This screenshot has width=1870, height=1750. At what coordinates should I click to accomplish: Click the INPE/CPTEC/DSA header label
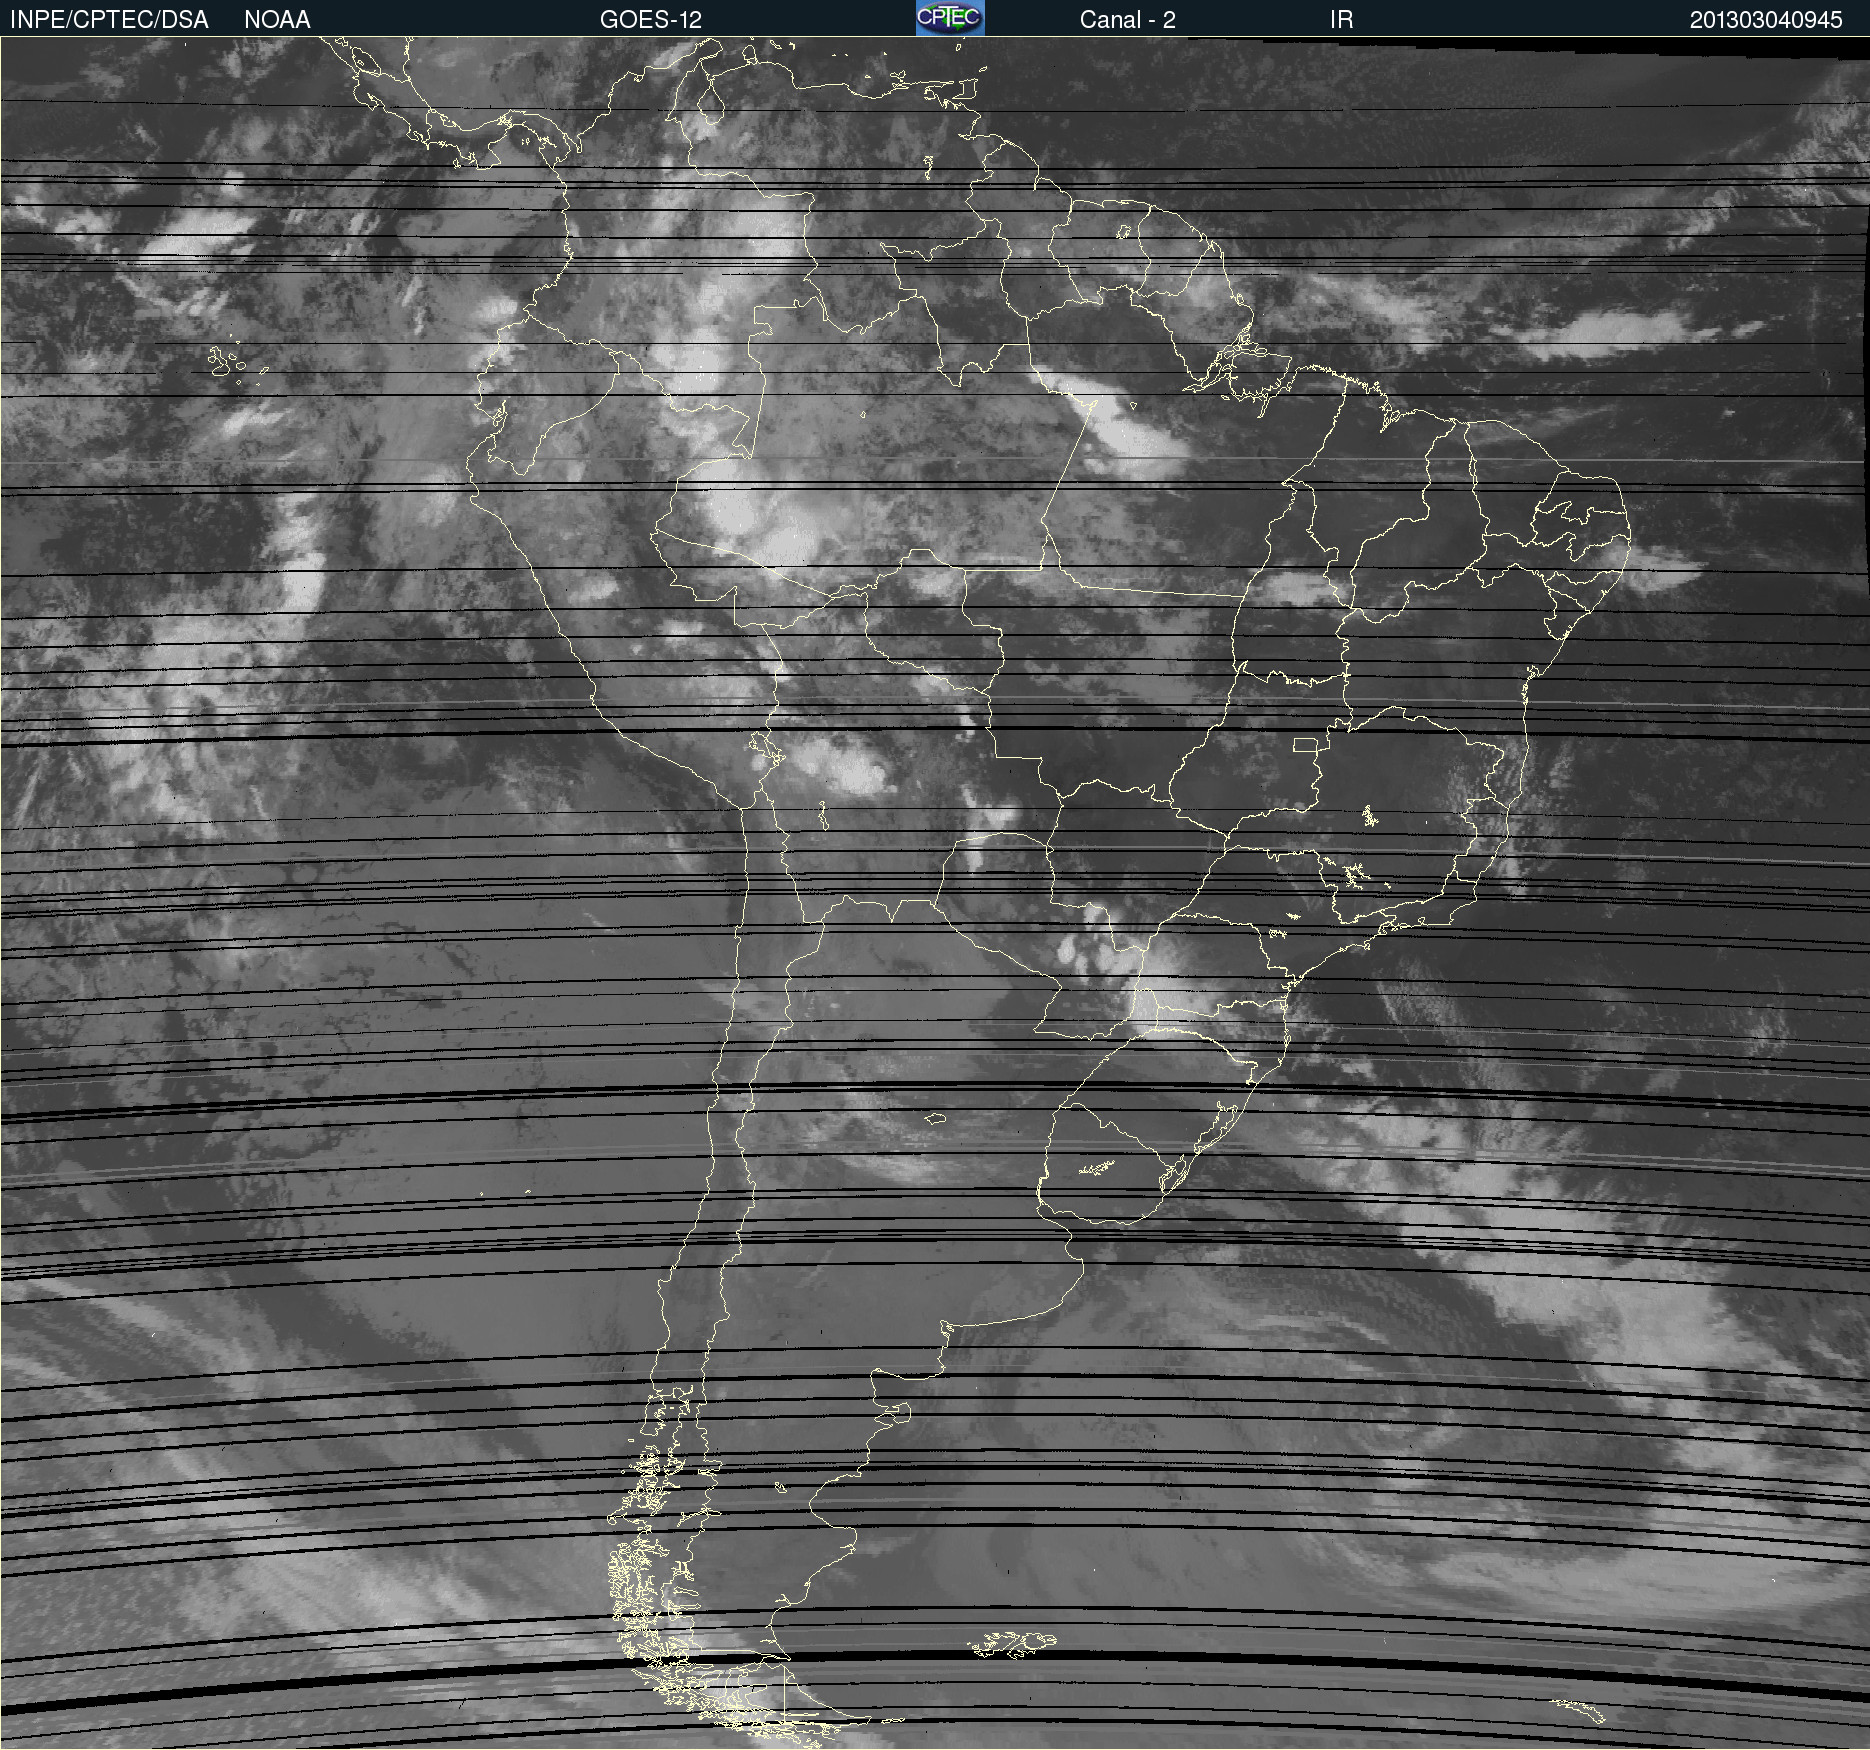pos(109,20)
